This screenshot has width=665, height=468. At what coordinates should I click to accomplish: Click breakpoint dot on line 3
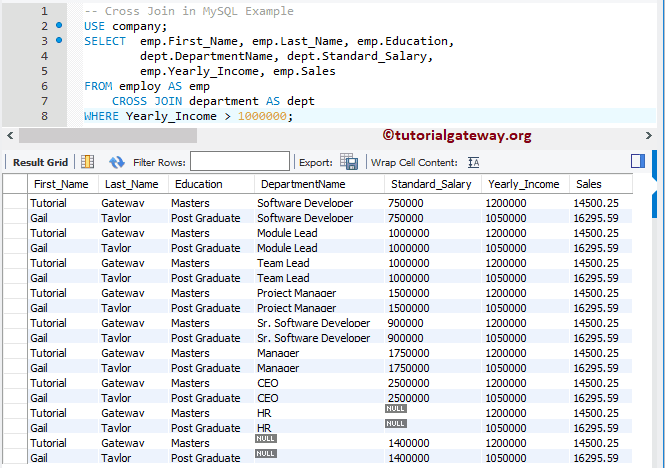pyautogui.click(x=59, y=40)
